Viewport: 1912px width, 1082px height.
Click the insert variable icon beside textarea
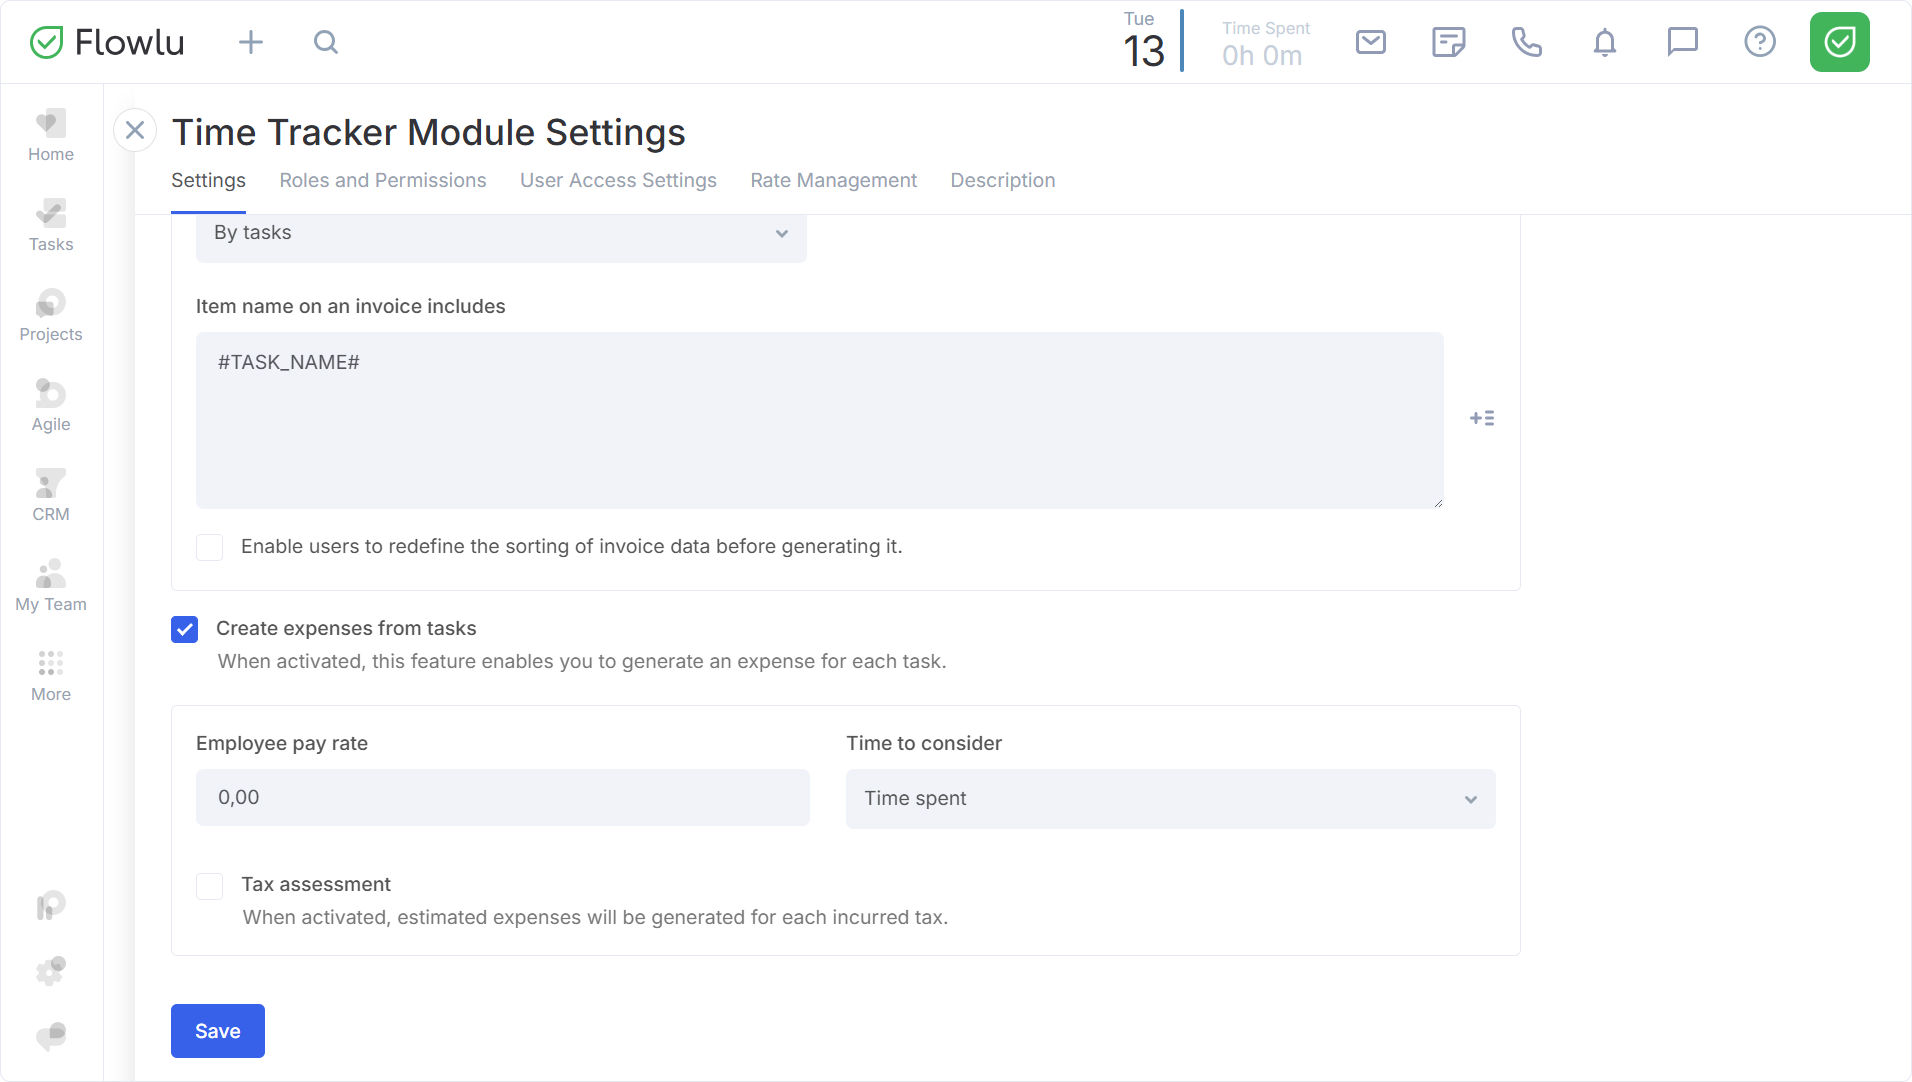(1482, 419)
